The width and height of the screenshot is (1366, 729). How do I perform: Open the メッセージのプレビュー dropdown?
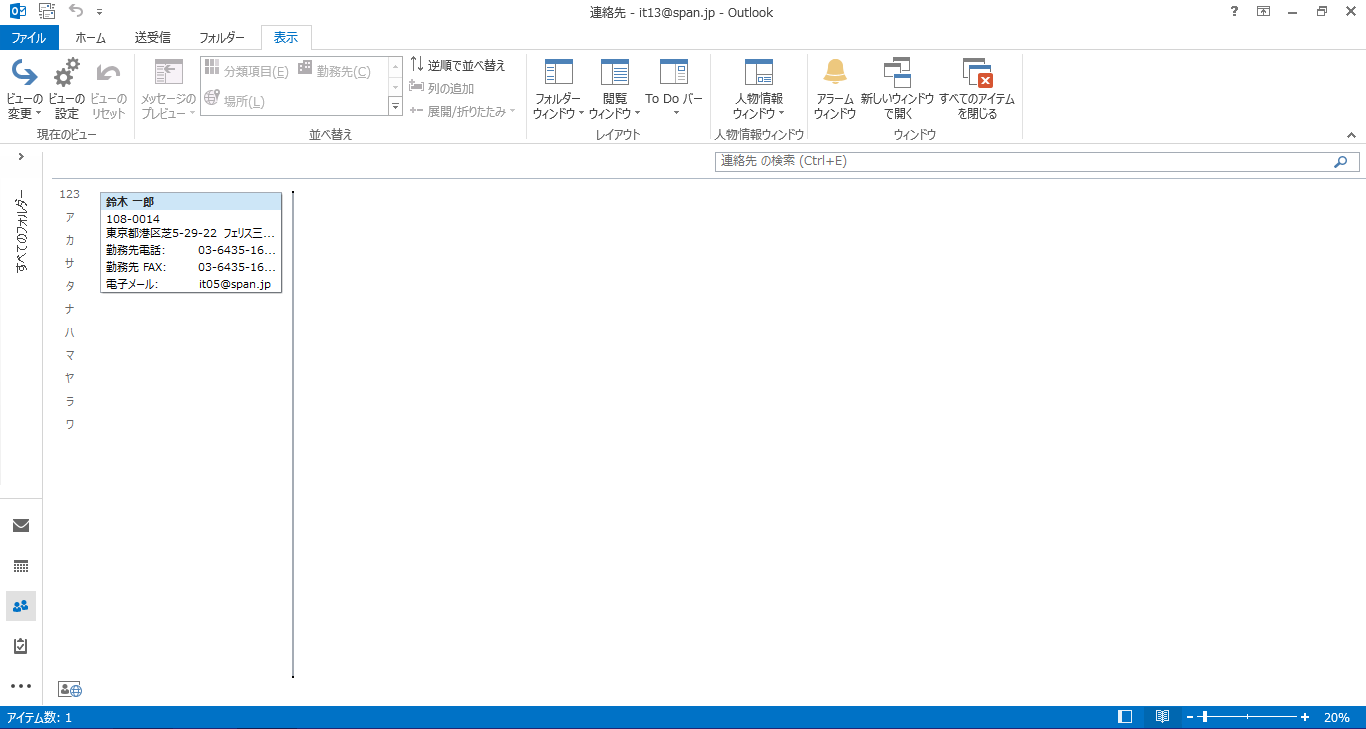coord(168,89)
